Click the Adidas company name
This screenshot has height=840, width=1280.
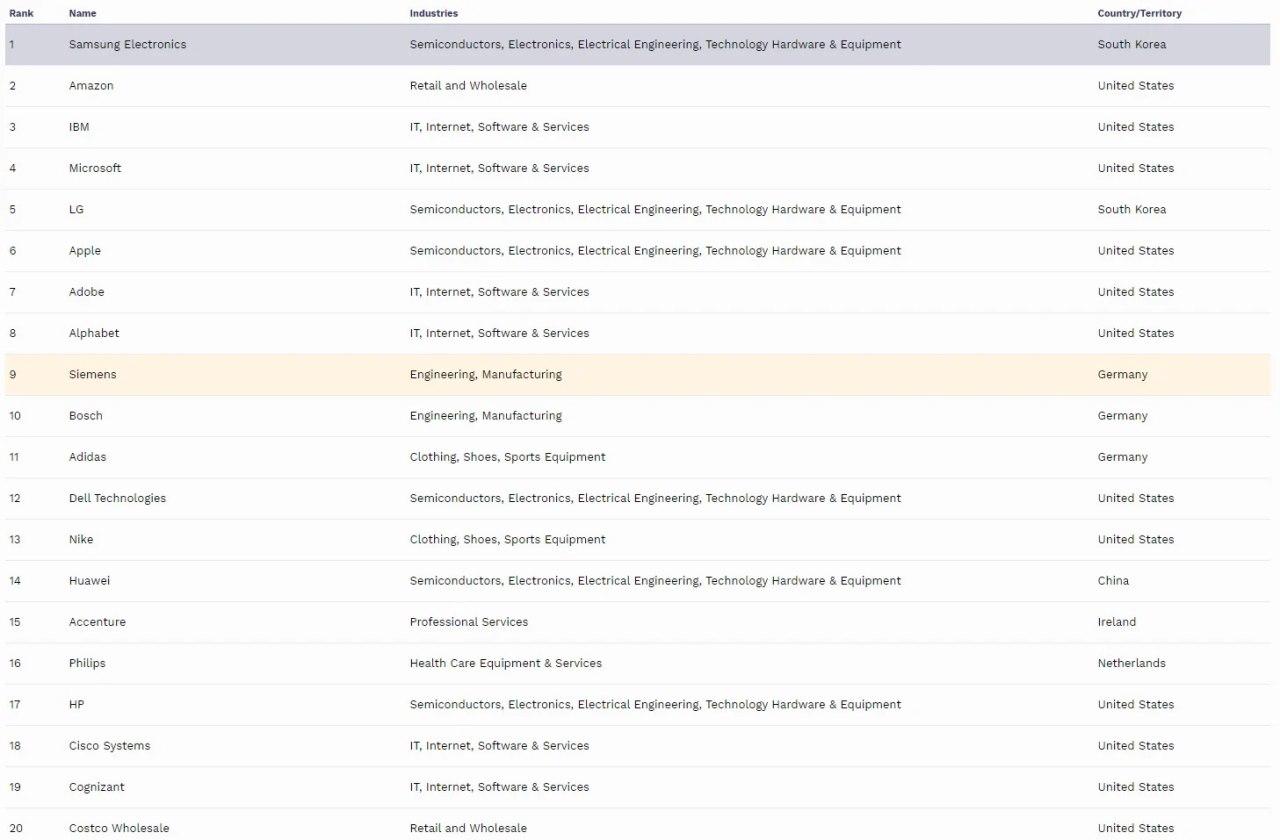click(87, 457)
